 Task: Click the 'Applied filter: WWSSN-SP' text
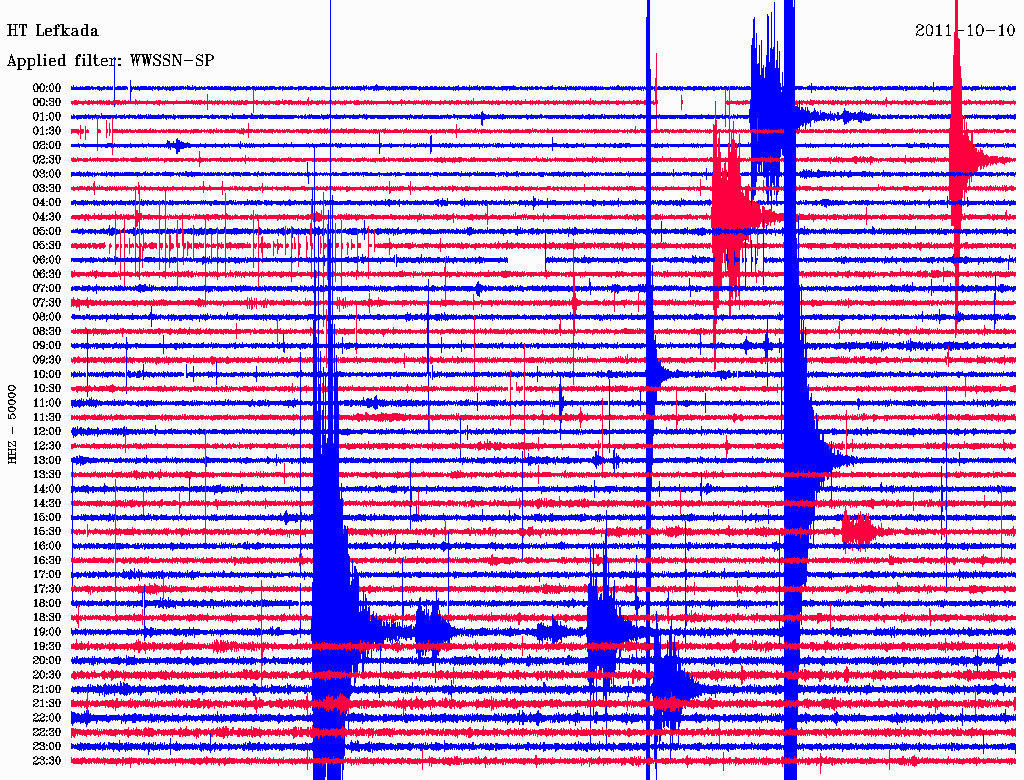110,61
